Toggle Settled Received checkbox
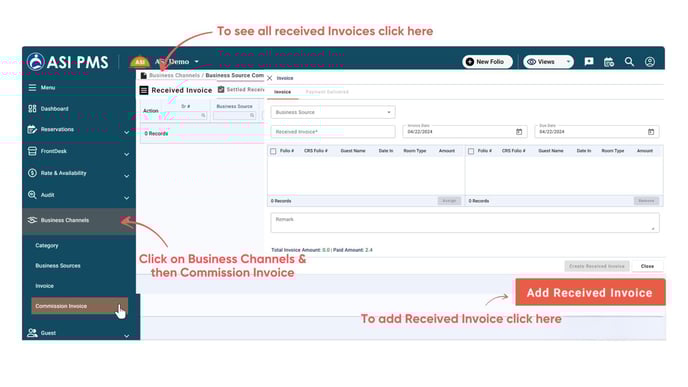 pyautogui.click(x=221, y=90)
